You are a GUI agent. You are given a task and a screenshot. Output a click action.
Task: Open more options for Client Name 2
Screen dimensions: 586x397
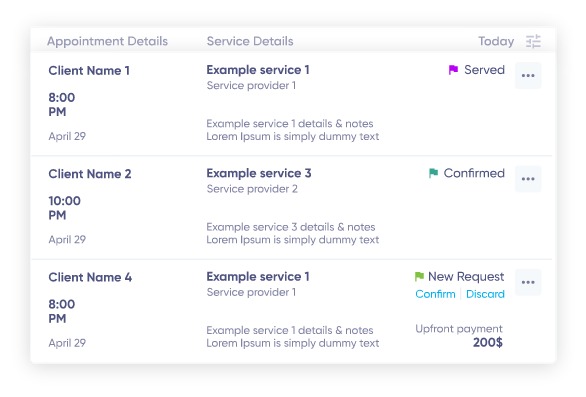coord(528,179)
